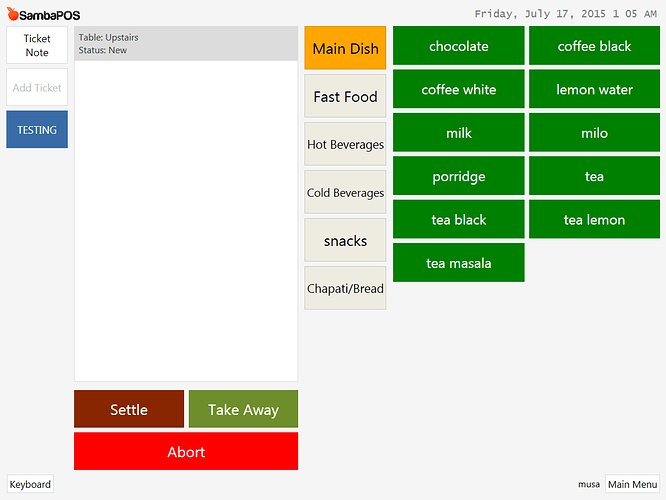The height and width of the screenshot is (500, 666).
Task: Mark the order as Take Away
Action: coord(243,409)
